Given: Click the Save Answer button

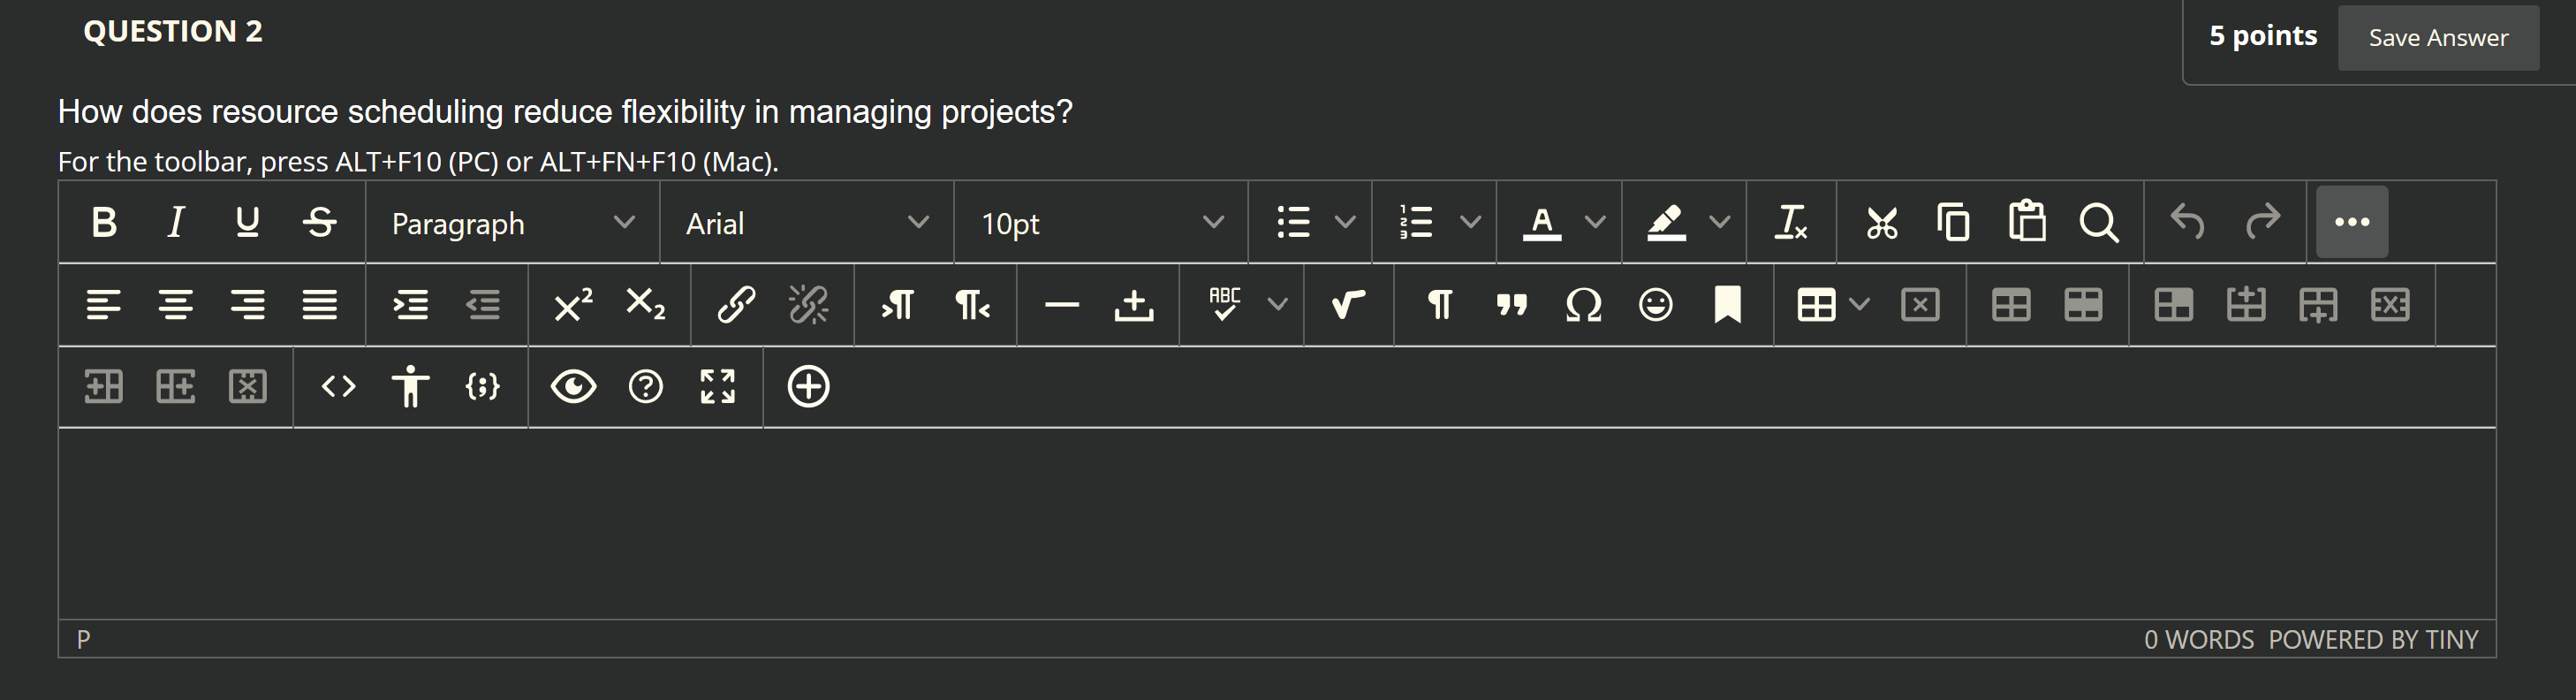Looking at the screenshot, I should 2437,37.
